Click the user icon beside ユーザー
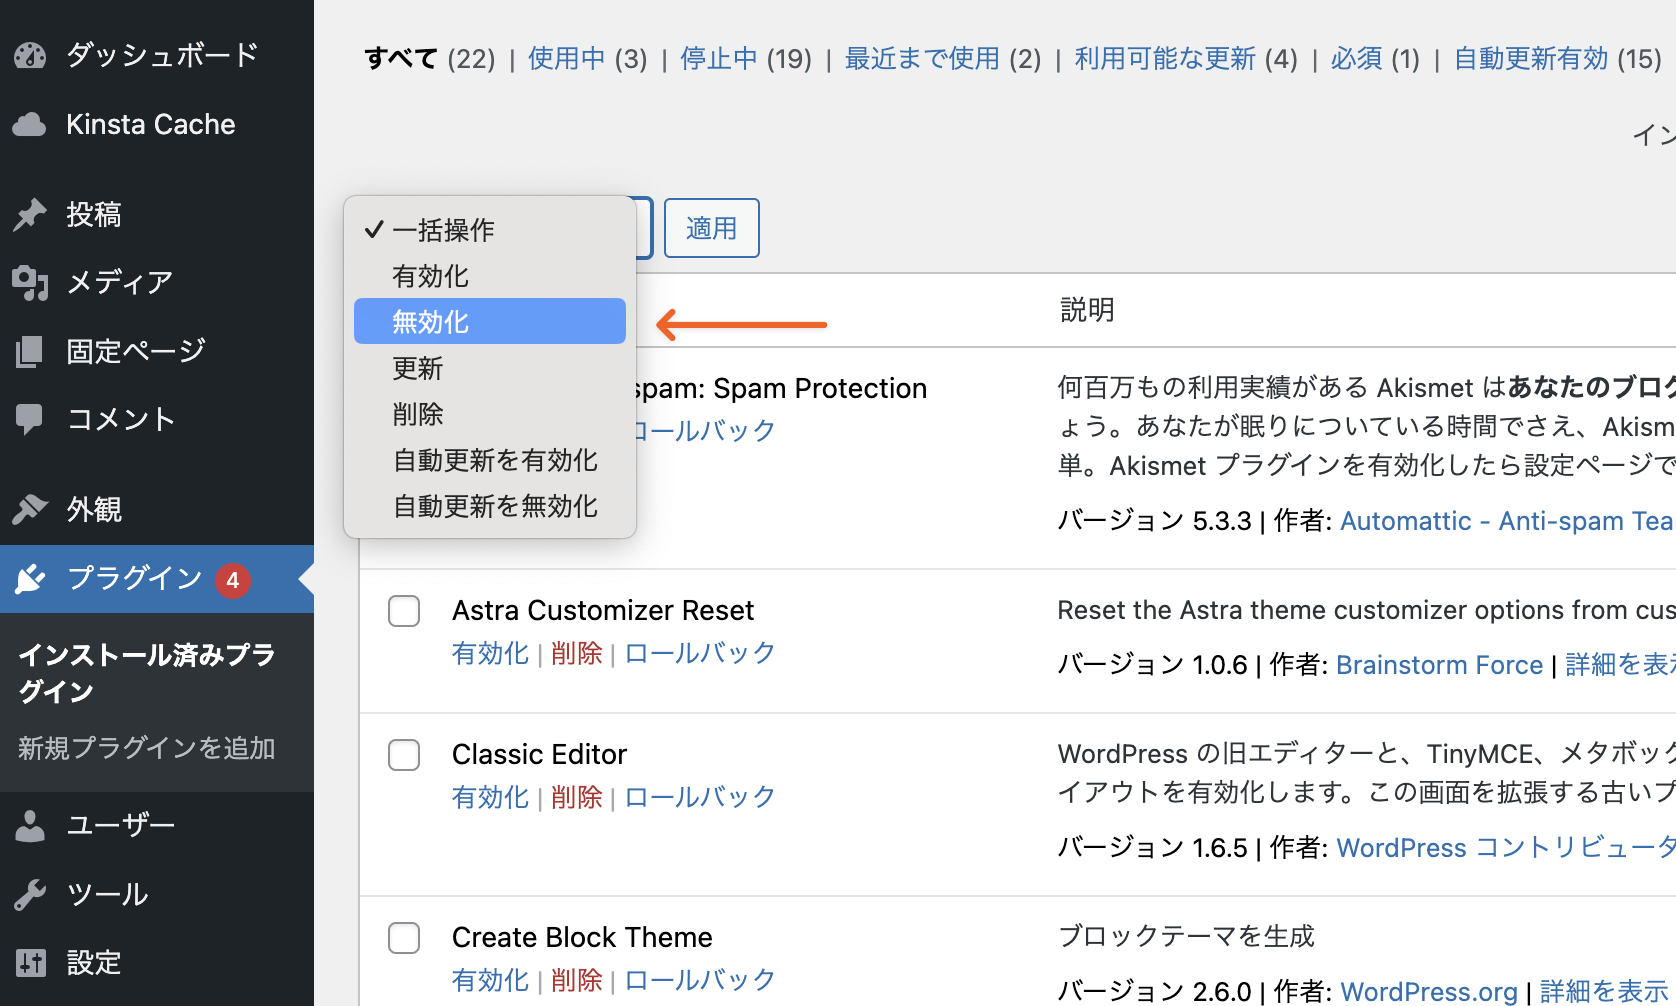 click(x=30, y=826)
